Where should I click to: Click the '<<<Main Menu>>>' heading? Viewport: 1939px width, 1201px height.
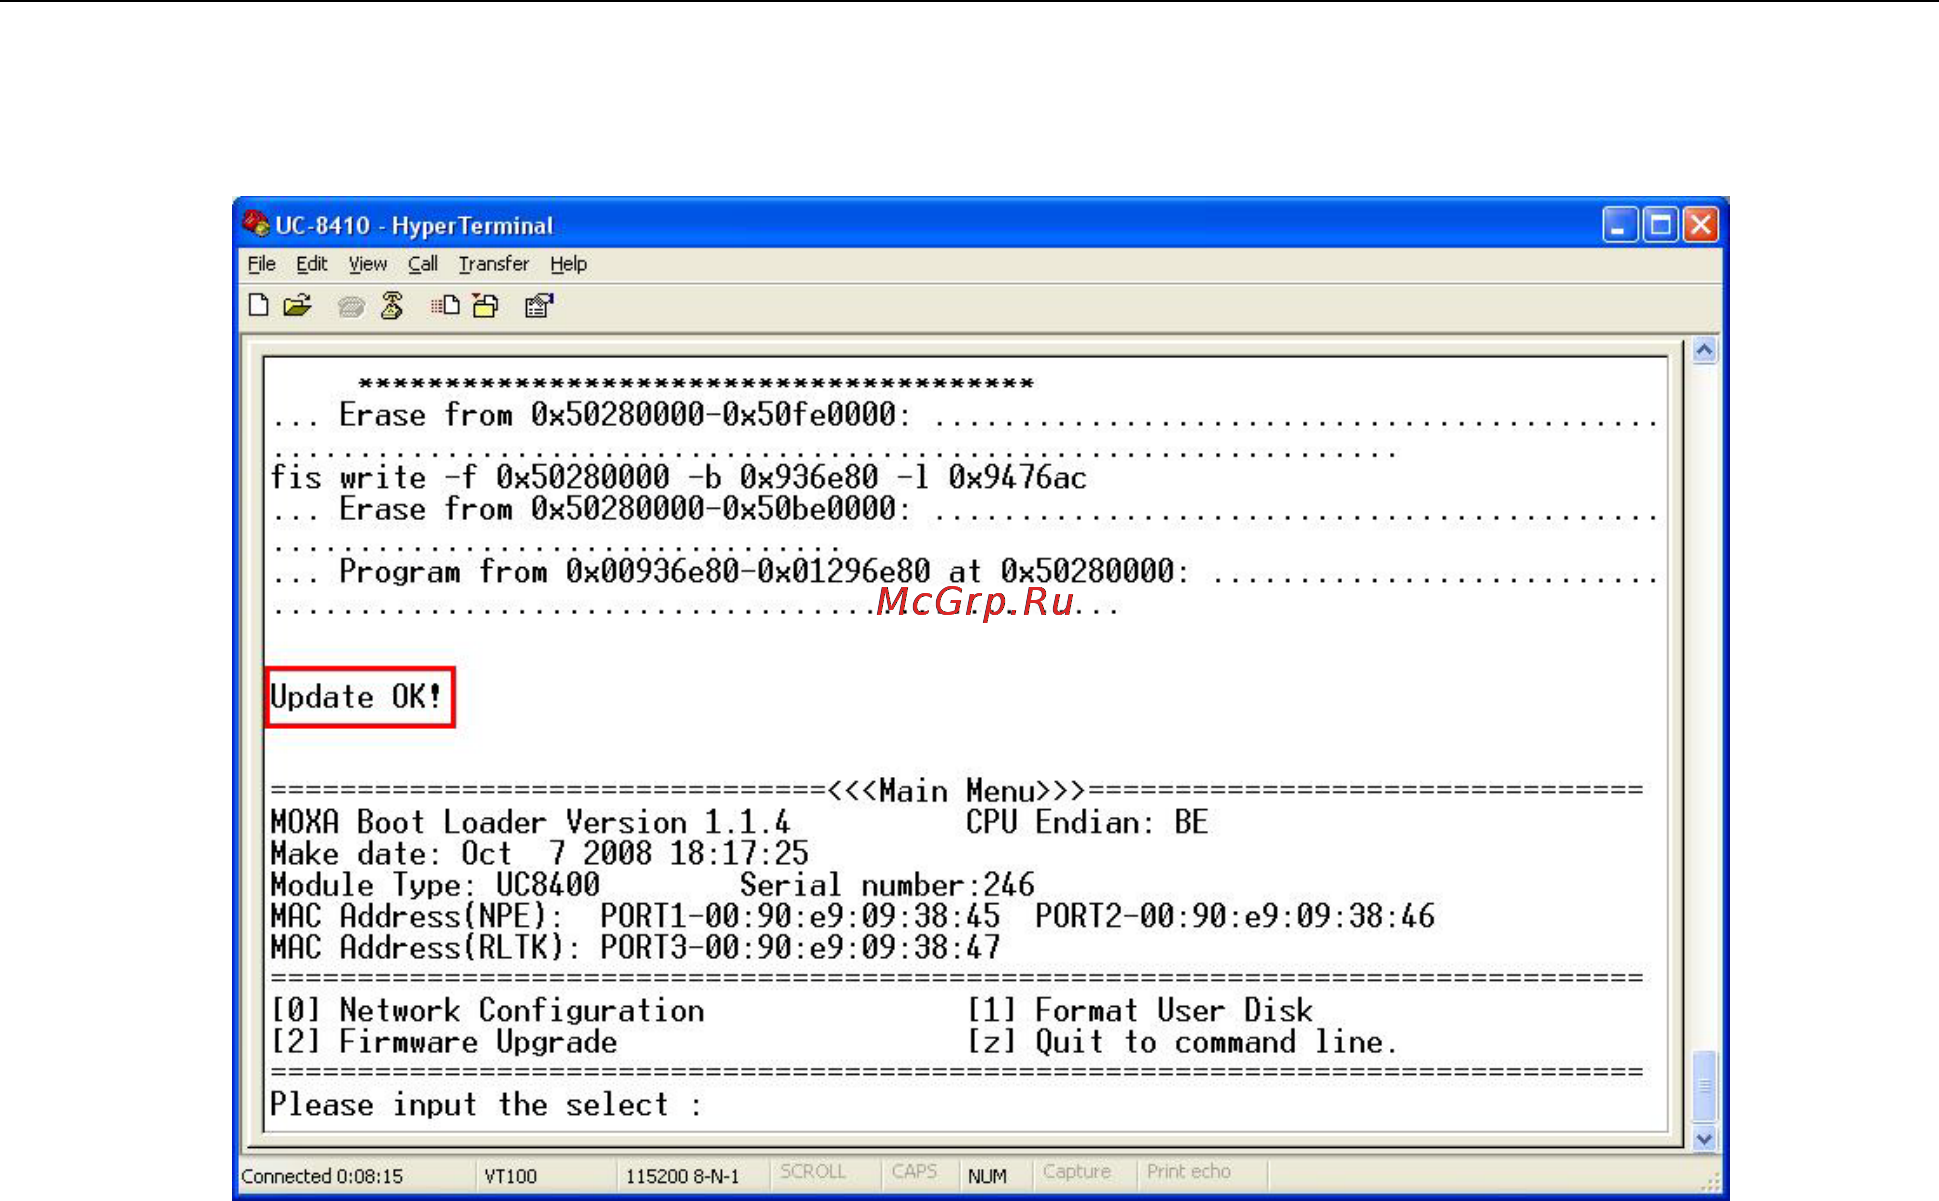point(957,791)
